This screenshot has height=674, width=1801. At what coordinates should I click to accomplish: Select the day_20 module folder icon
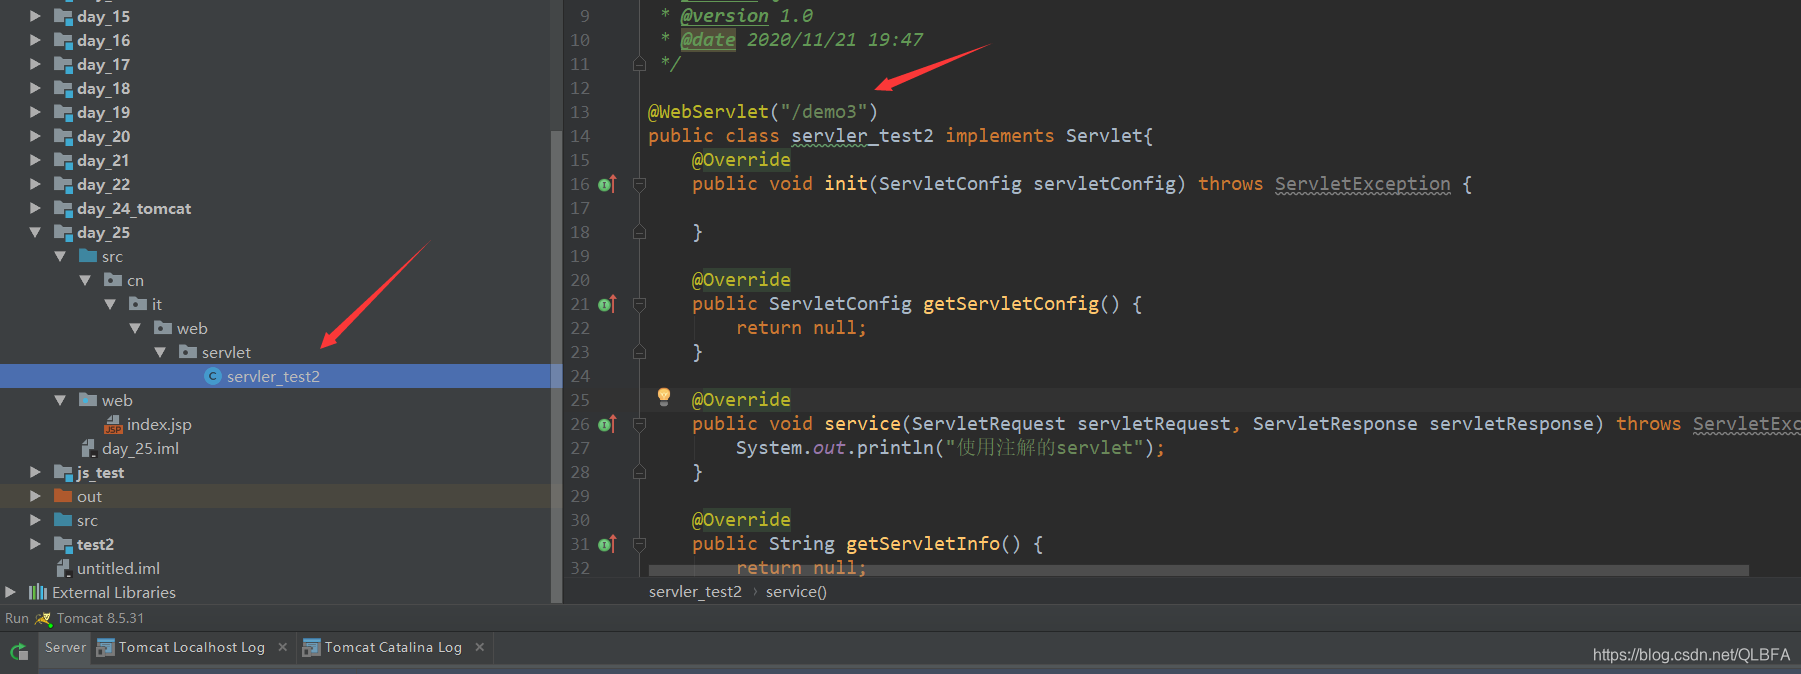63,136
